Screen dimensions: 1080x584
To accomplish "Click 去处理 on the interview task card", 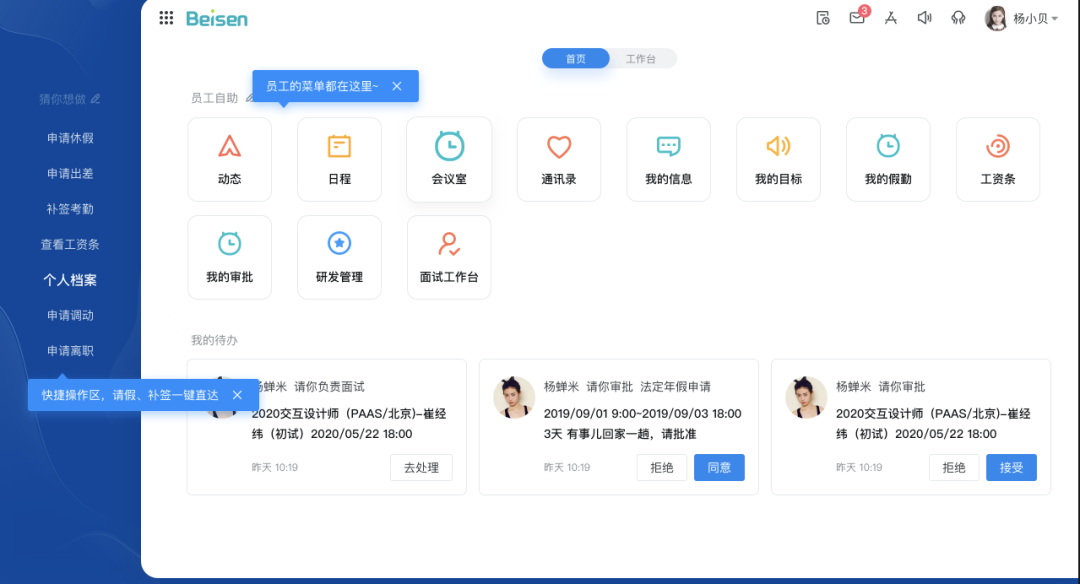I will [422, 468].
